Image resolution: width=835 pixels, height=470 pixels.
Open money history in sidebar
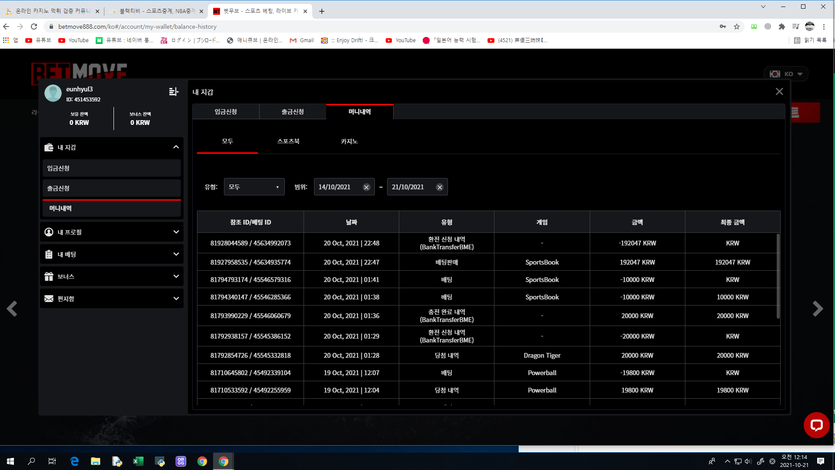pos(112,209)
